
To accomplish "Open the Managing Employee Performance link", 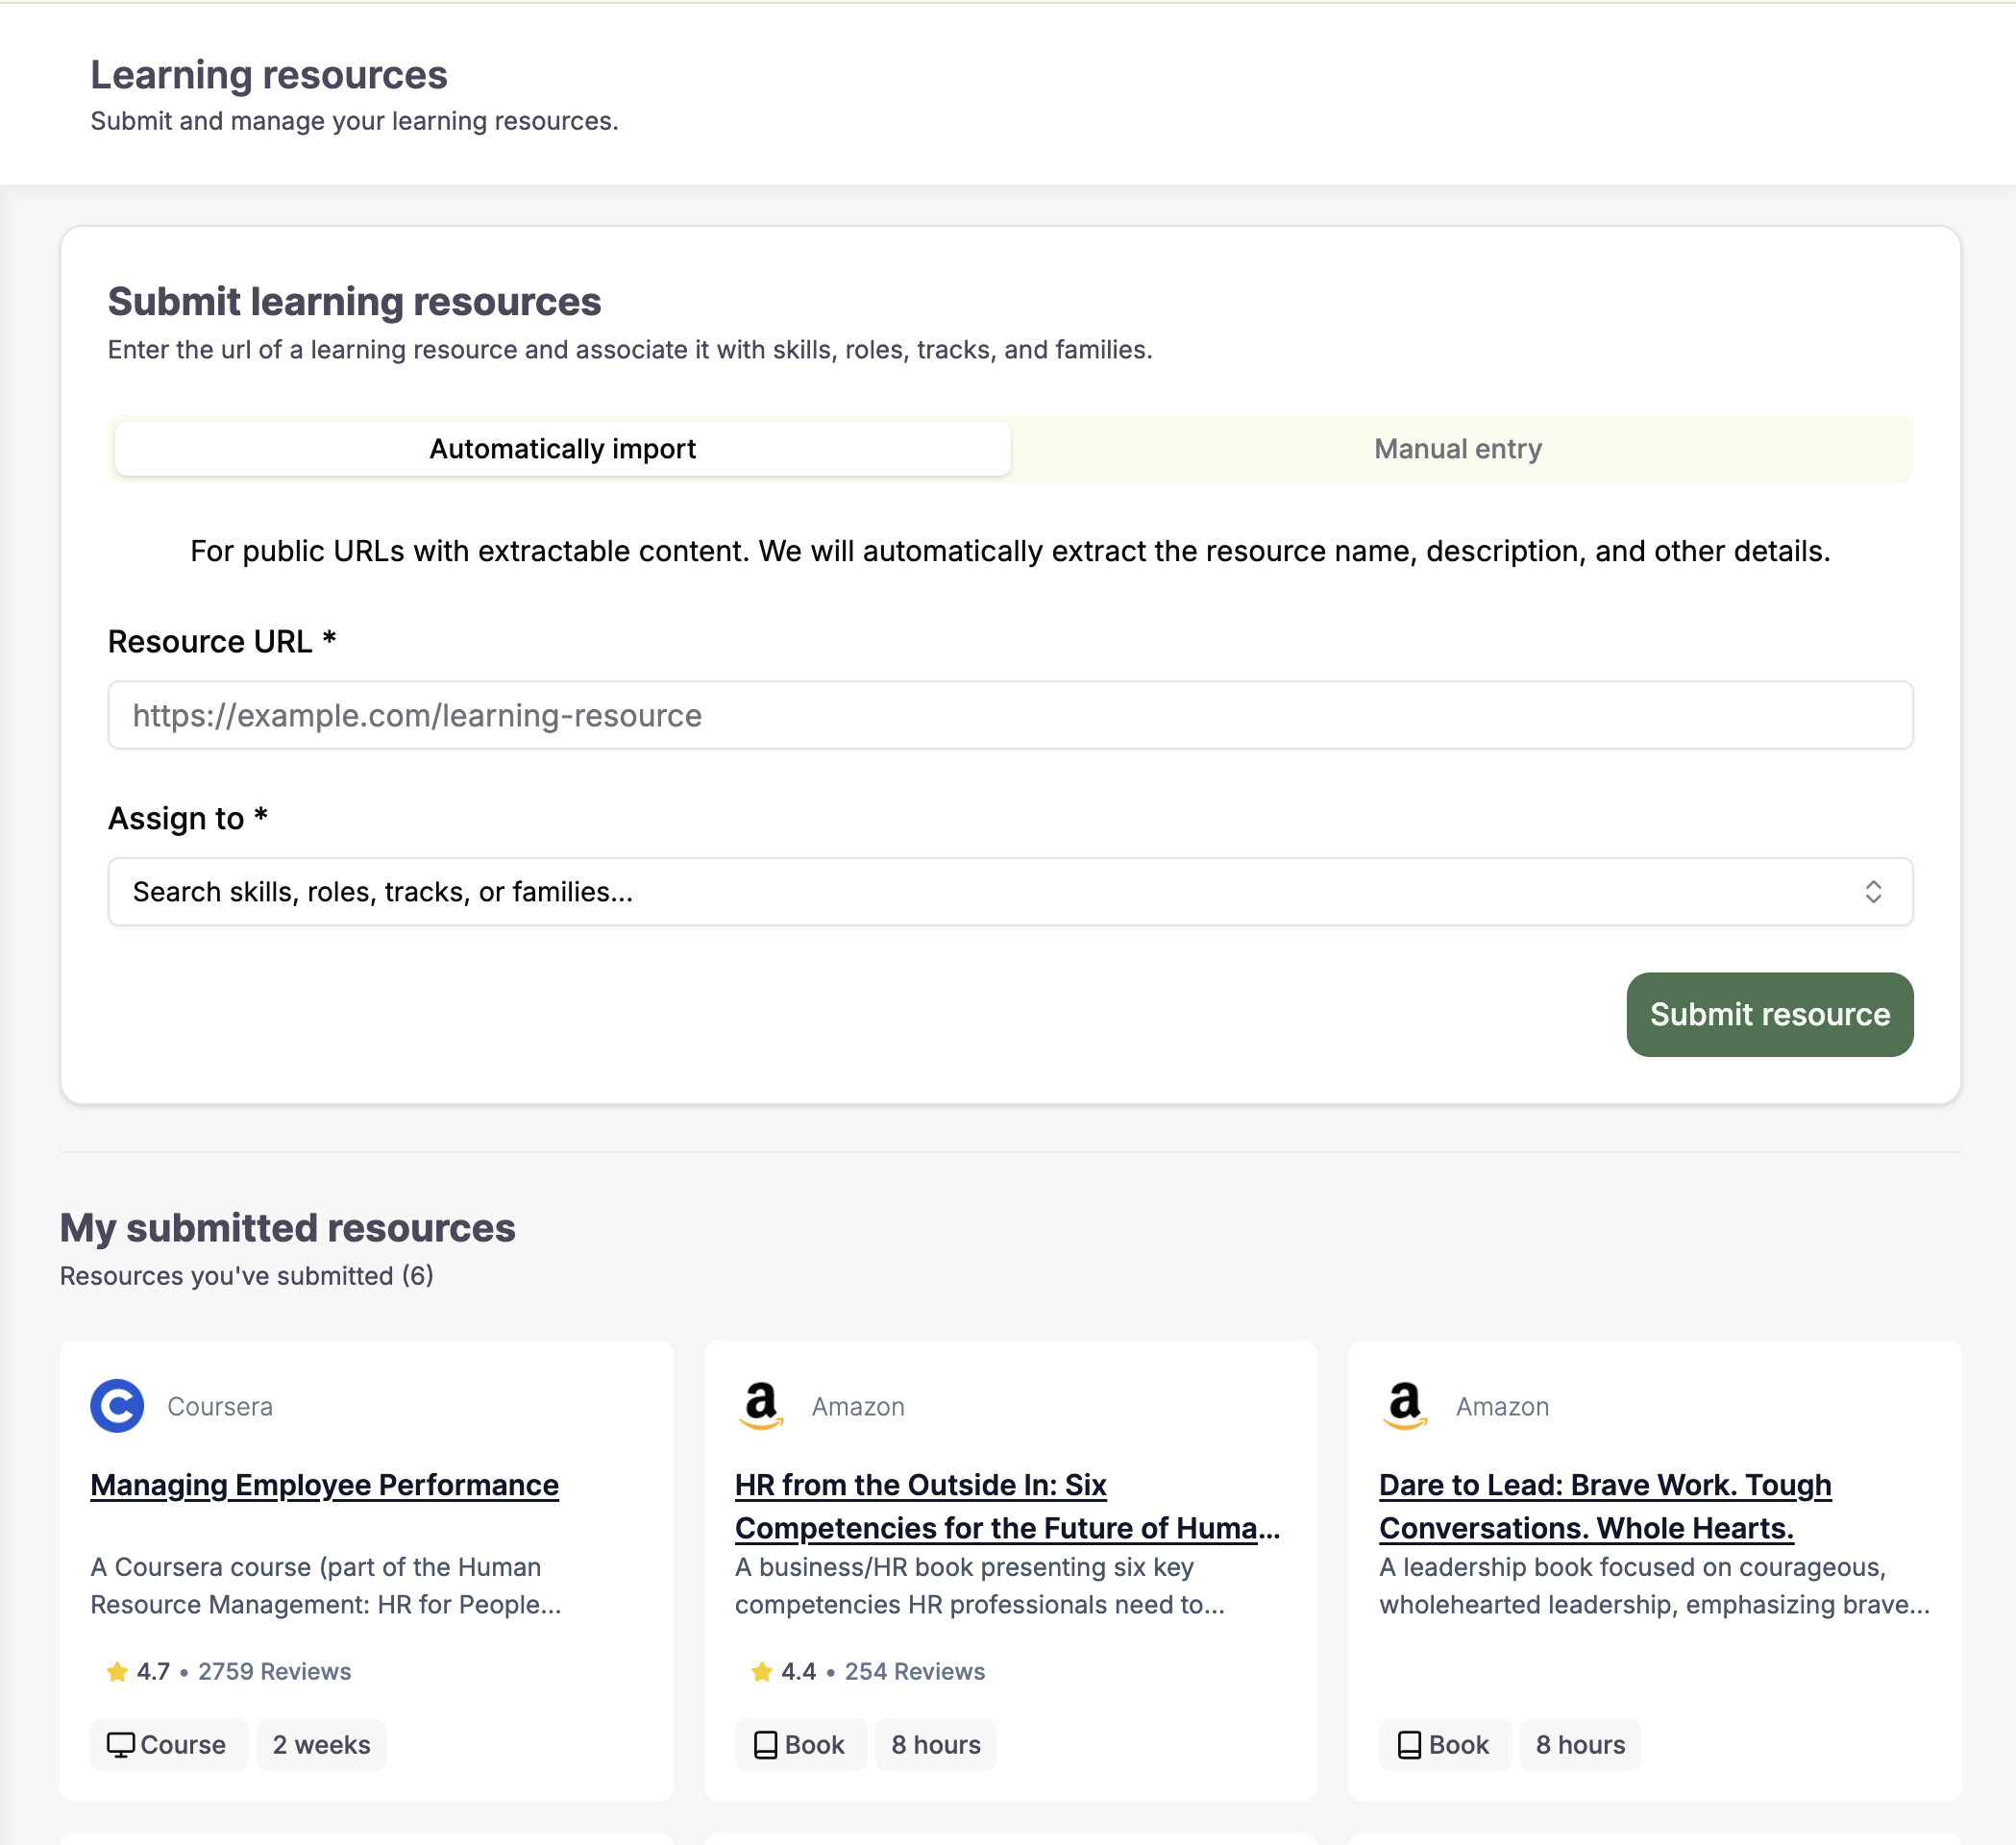I will pos(324,1485).
